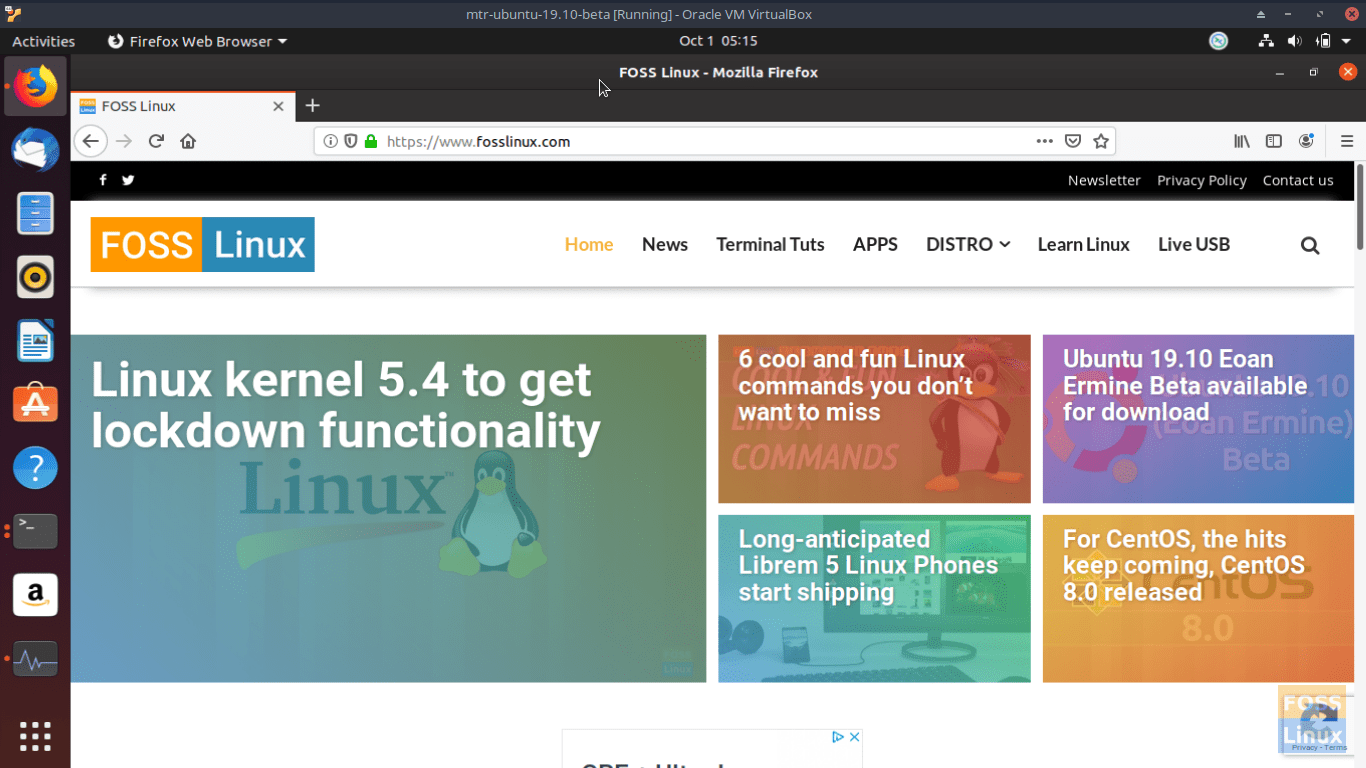The width and height of the screenshot is (1366, 768).
Task: Open the clock Oct 1 05:15 calendar
Action: pyautogui.click(x=718, y=41)
